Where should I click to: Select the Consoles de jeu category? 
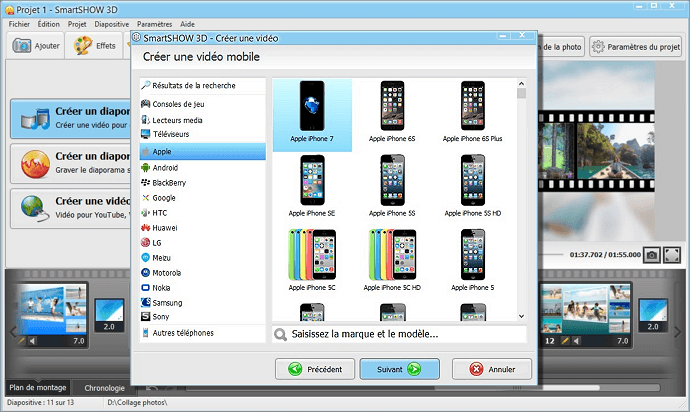click(x=203, y=104)
